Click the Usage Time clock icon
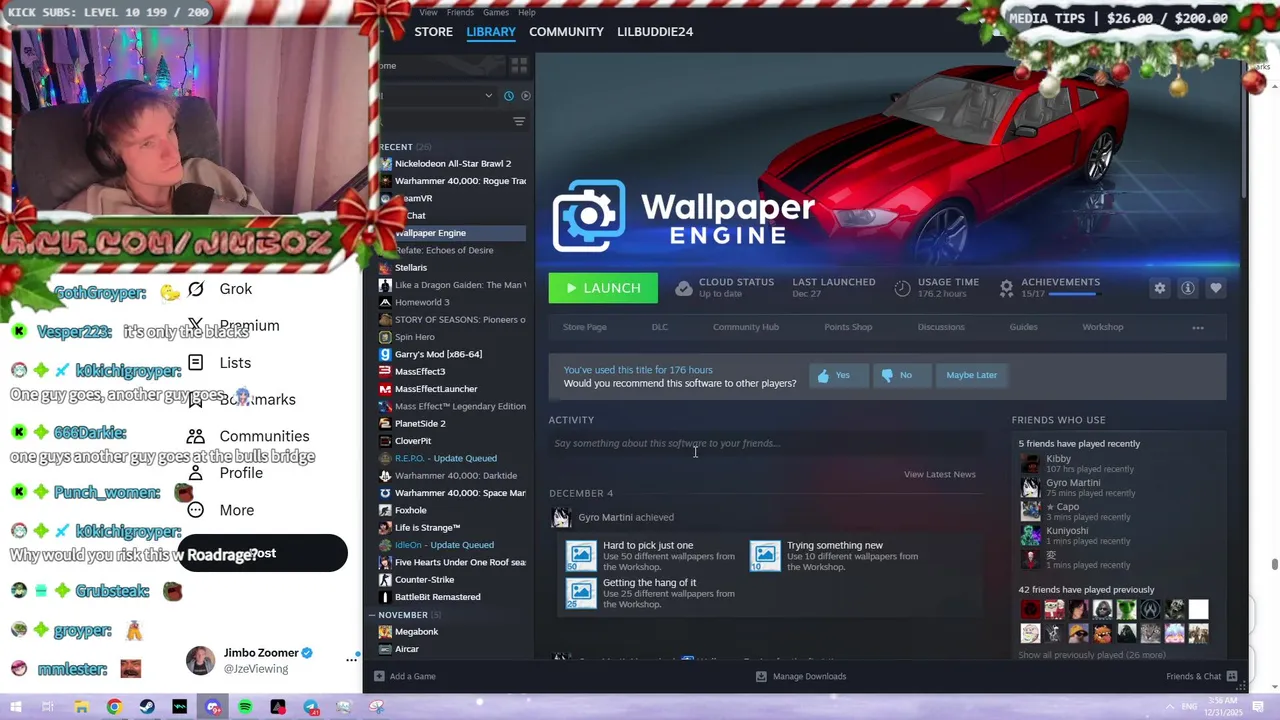 pos(902,288)
